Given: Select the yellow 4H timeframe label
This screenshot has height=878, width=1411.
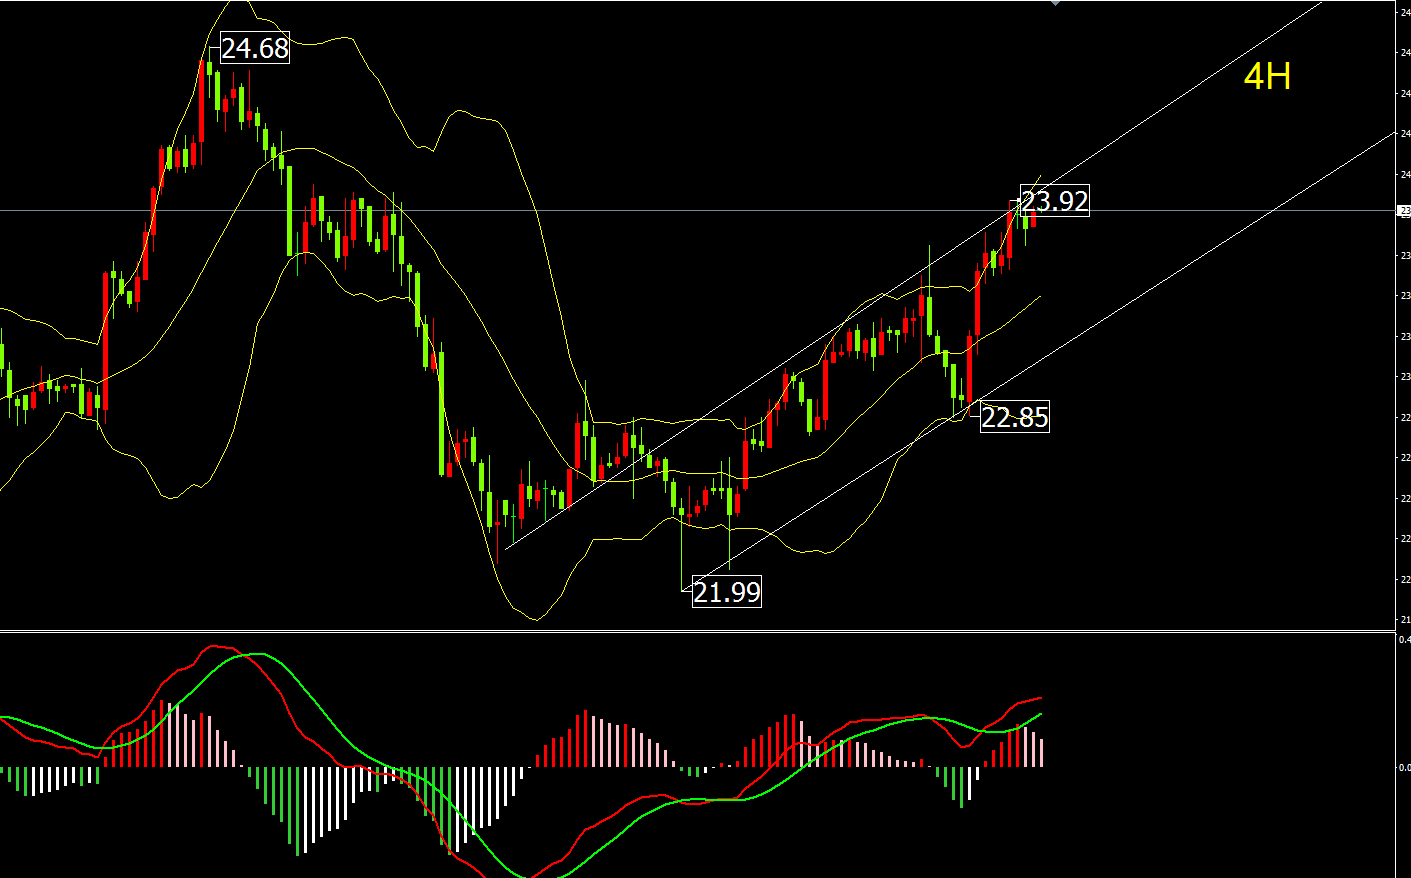Looking at the screenshot, I should 1267,76.
